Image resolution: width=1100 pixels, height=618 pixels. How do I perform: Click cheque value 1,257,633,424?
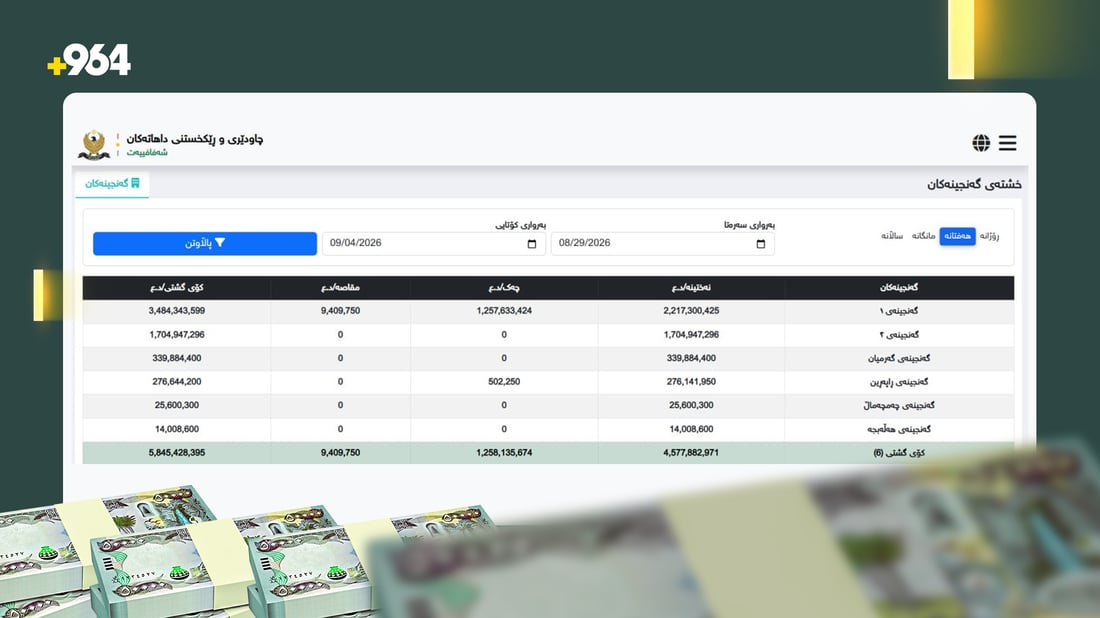pos(504,311)
